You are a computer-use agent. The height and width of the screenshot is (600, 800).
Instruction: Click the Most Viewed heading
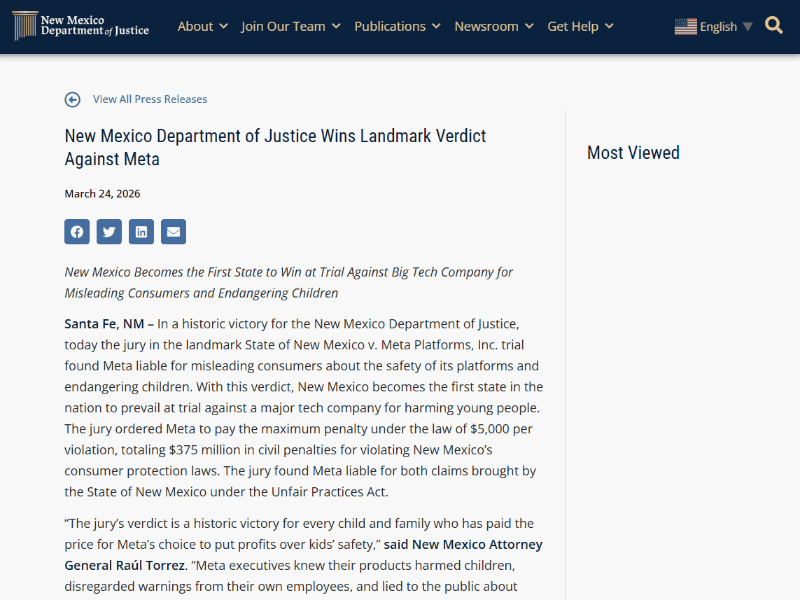(633, 152)
